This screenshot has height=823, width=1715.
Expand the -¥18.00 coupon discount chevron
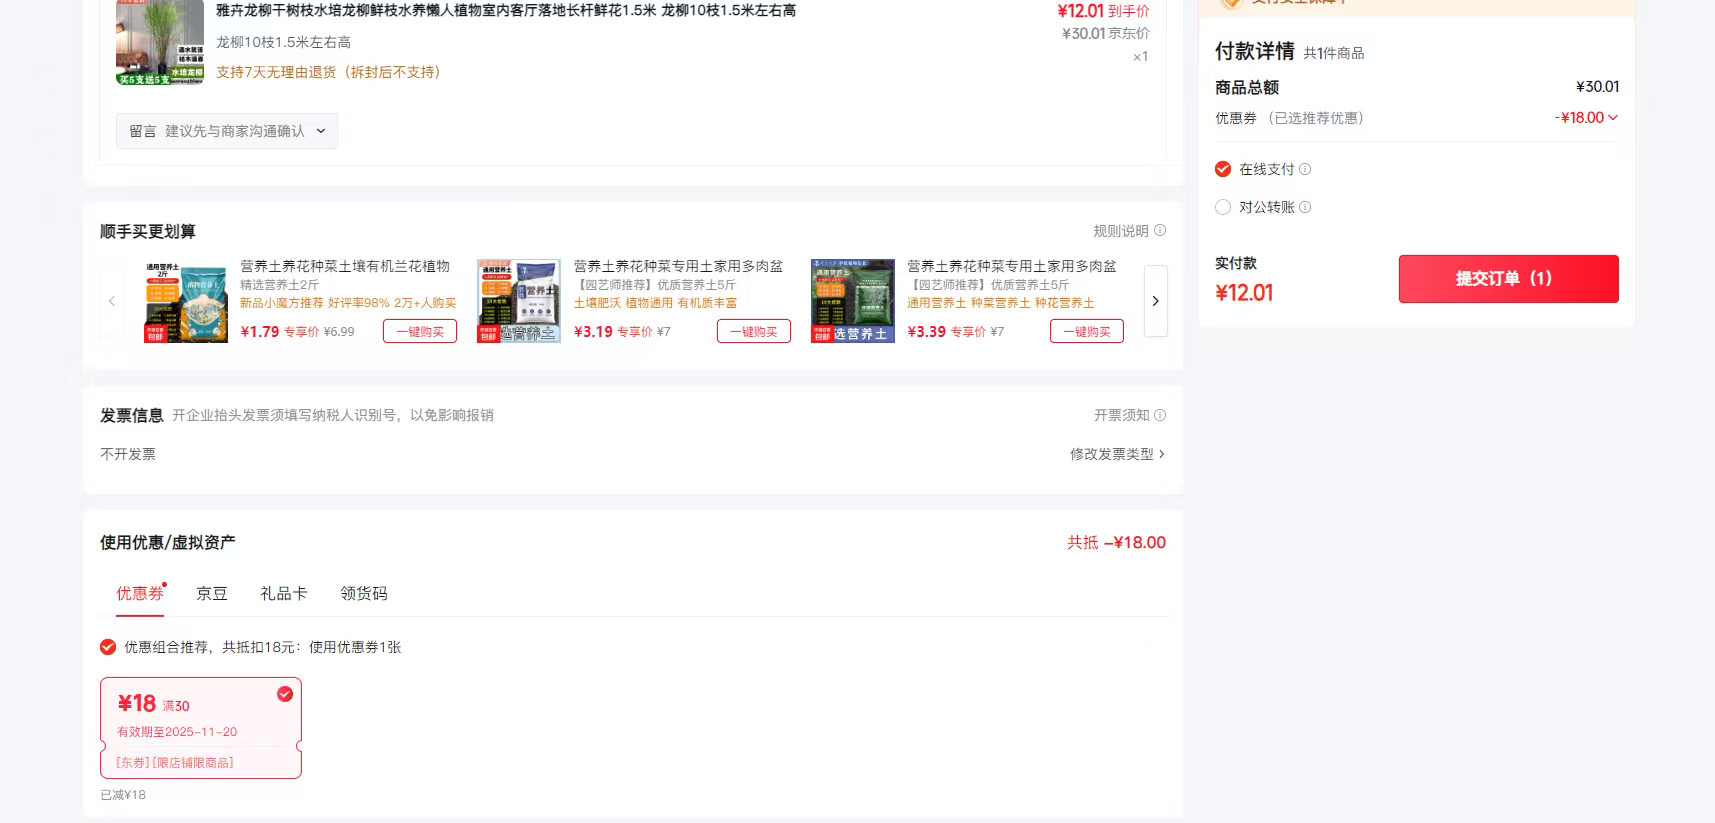1612,118
